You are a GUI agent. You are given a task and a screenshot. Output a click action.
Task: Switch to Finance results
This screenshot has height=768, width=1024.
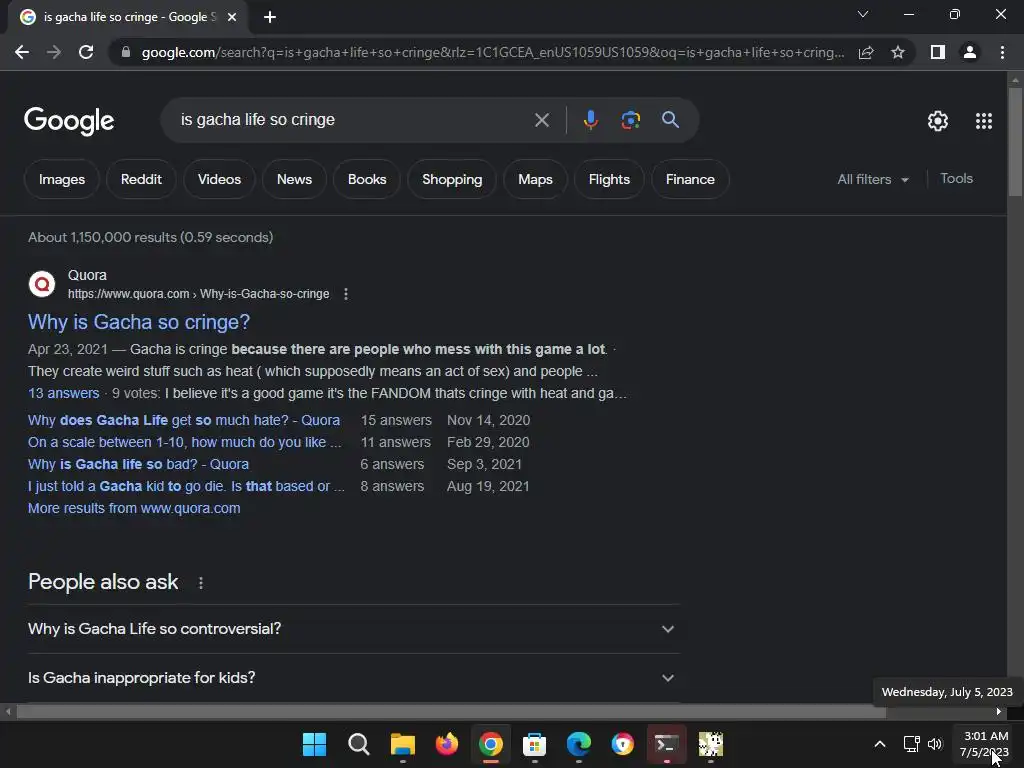click(x=690, y=179)
